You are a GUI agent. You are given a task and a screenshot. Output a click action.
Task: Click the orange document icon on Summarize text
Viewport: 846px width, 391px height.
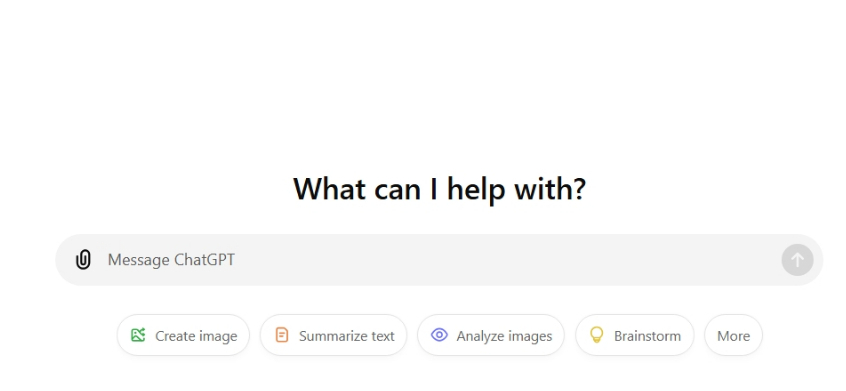(282, 335)
